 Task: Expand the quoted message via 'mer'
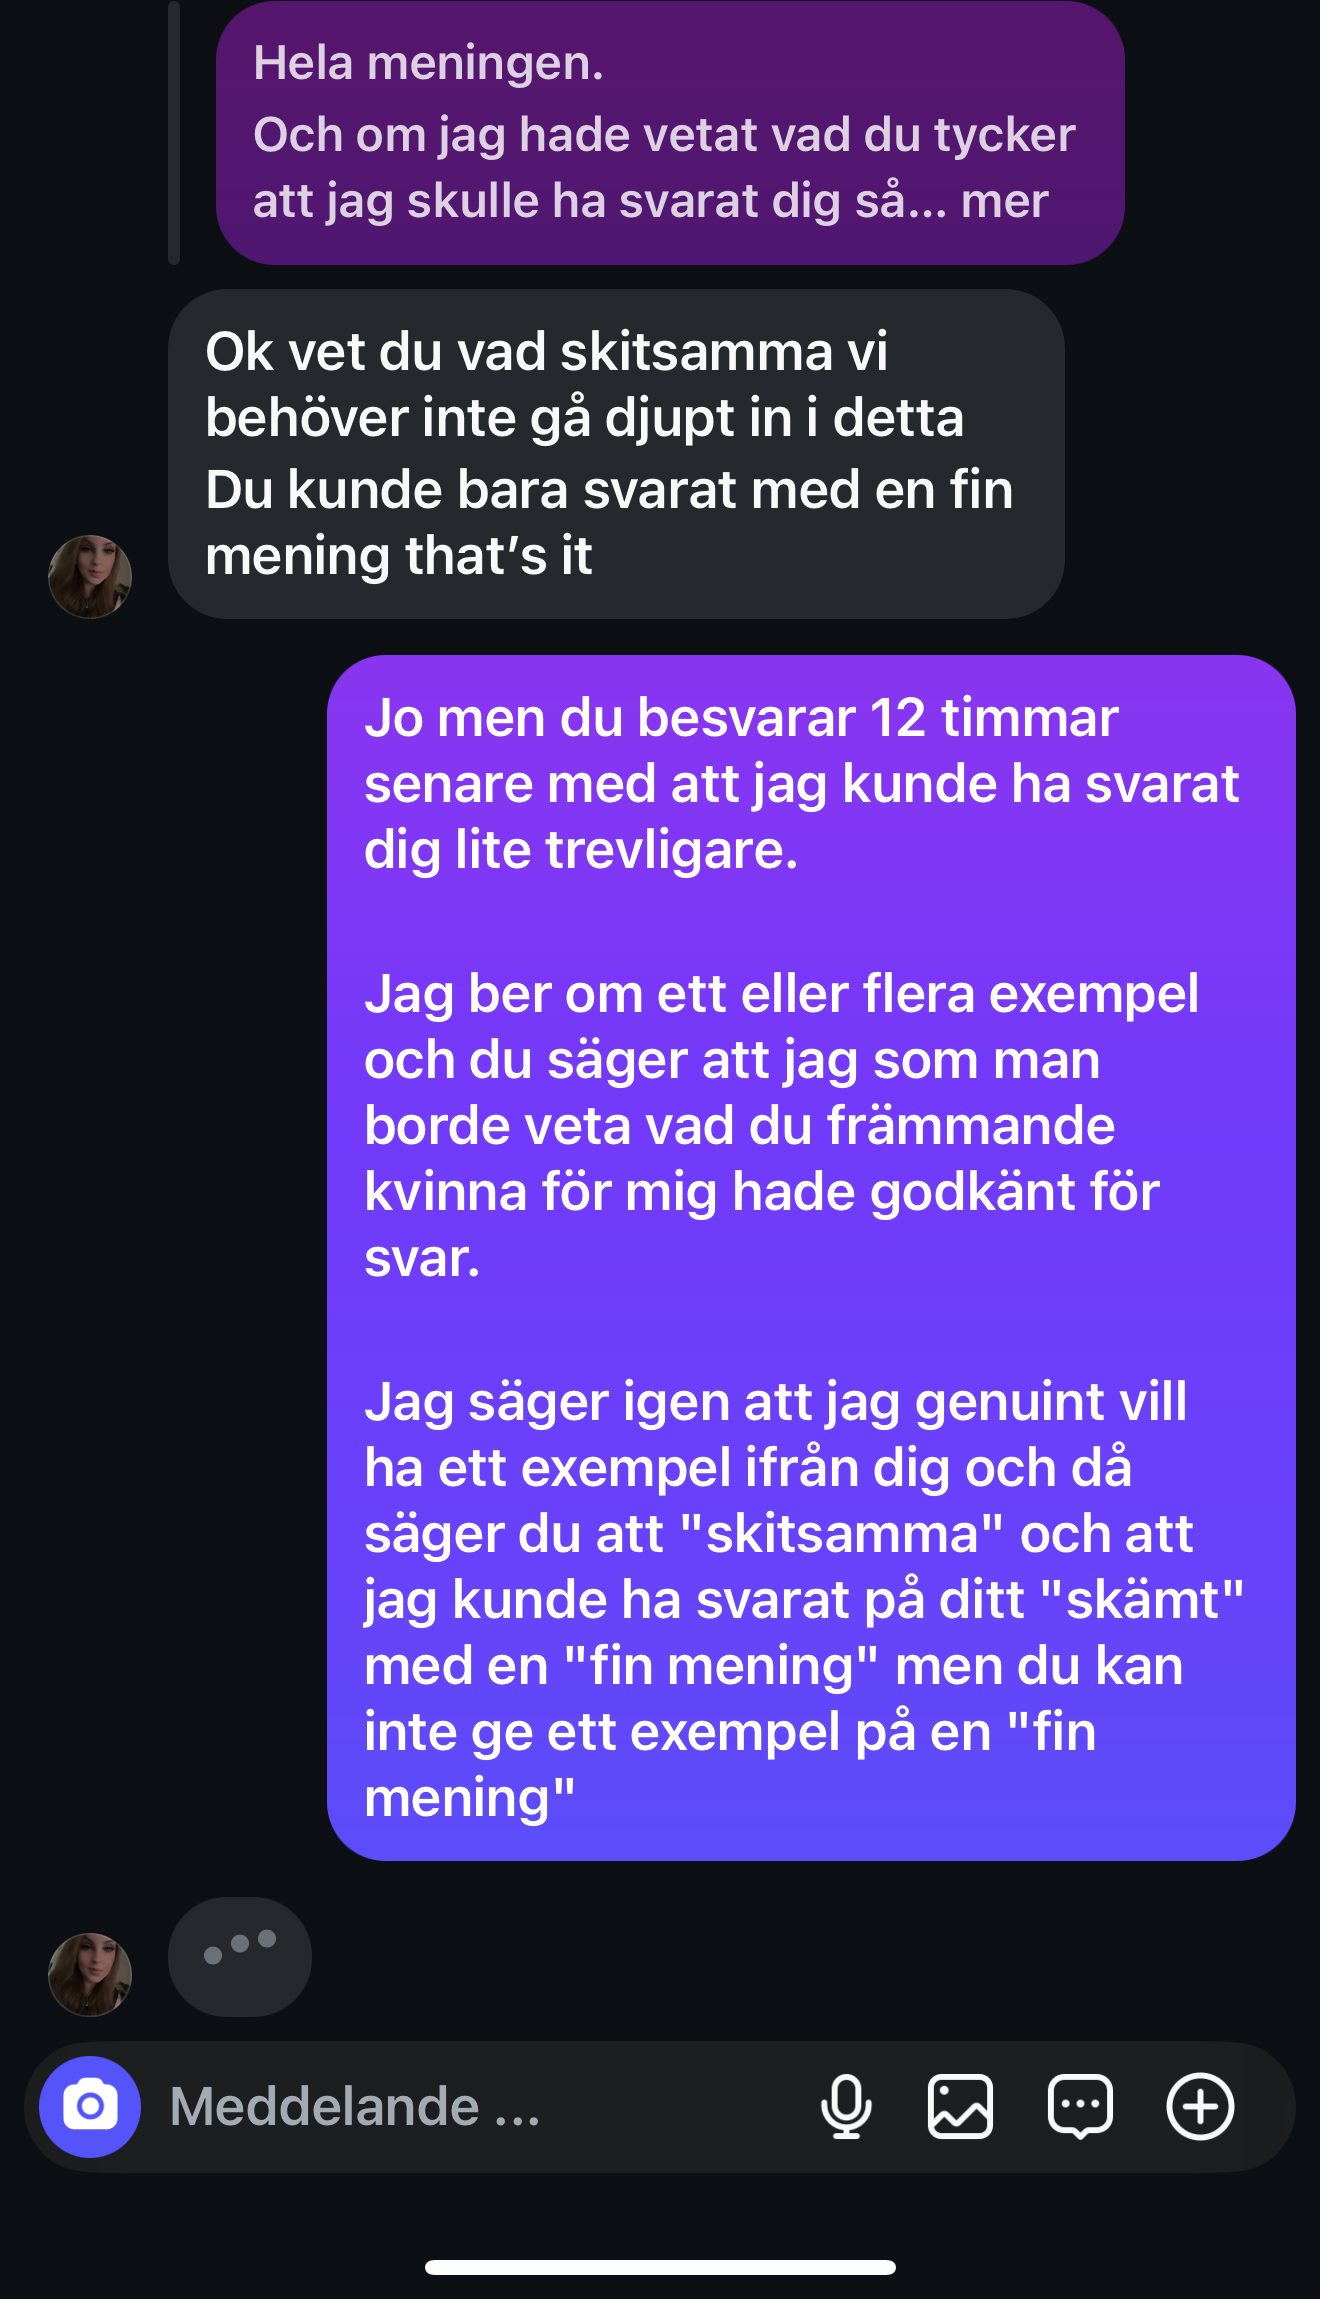pyautogui.click(x=1005, y=201)
